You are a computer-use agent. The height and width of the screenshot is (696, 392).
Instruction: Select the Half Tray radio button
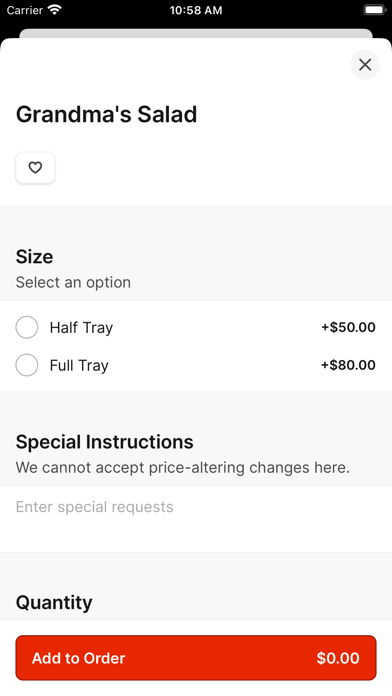click(x=27, y=327)
